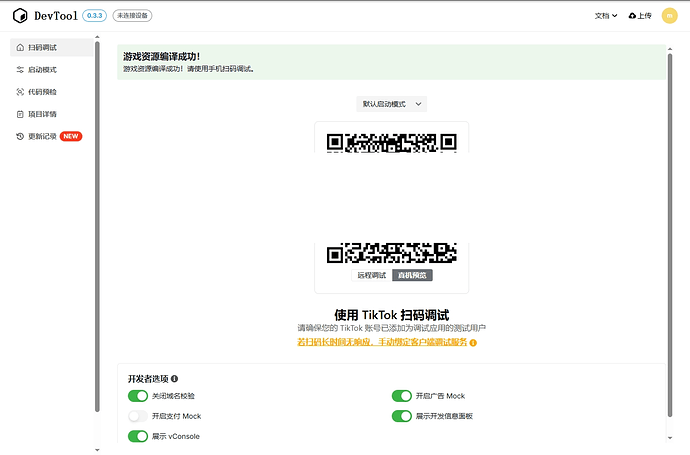Click the sidebar vertical scrollbar
This screenshot has width=690, height=455.
pyautogui.click(x=97, y=227)
